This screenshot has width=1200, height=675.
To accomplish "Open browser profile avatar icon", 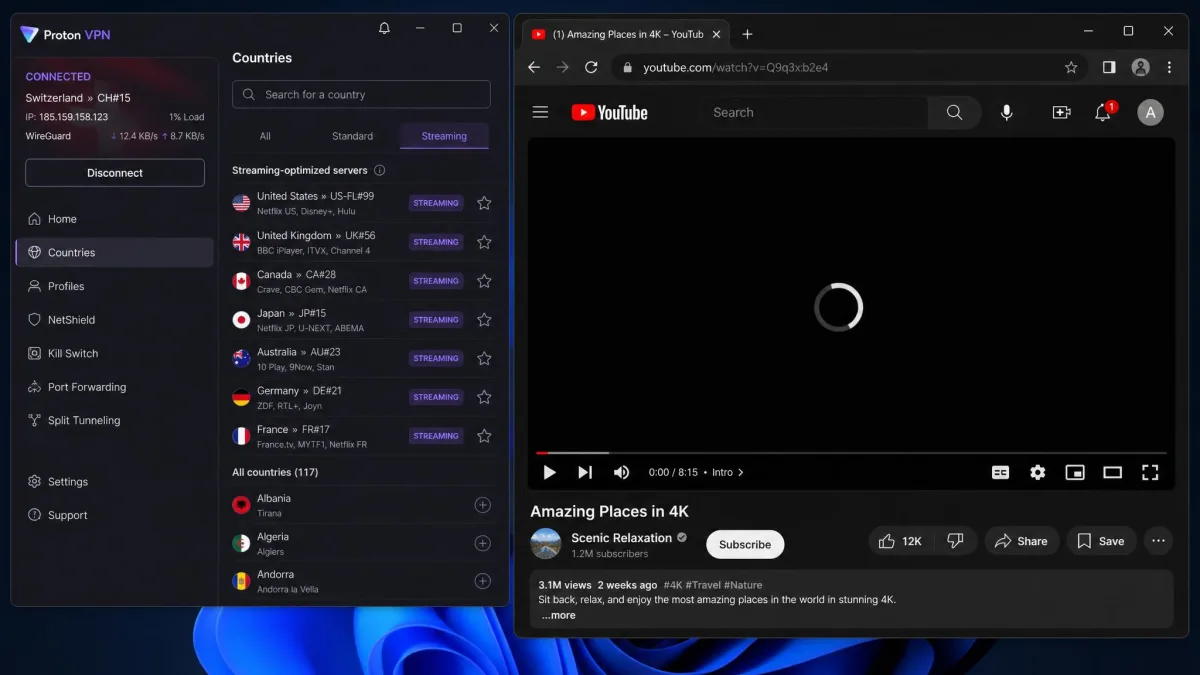I will 1140,67.
